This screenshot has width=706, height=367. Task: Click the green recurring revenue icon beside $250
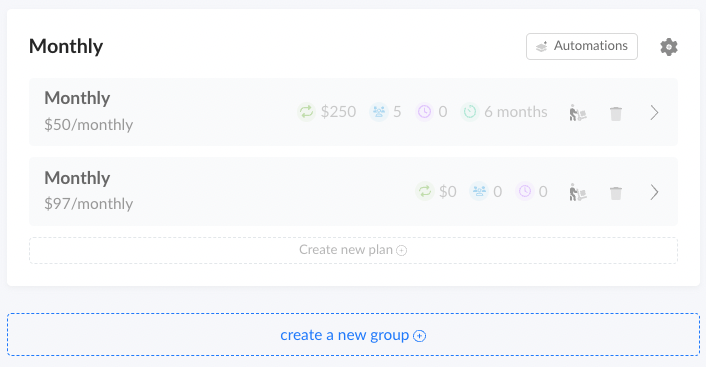pos(306,112)
